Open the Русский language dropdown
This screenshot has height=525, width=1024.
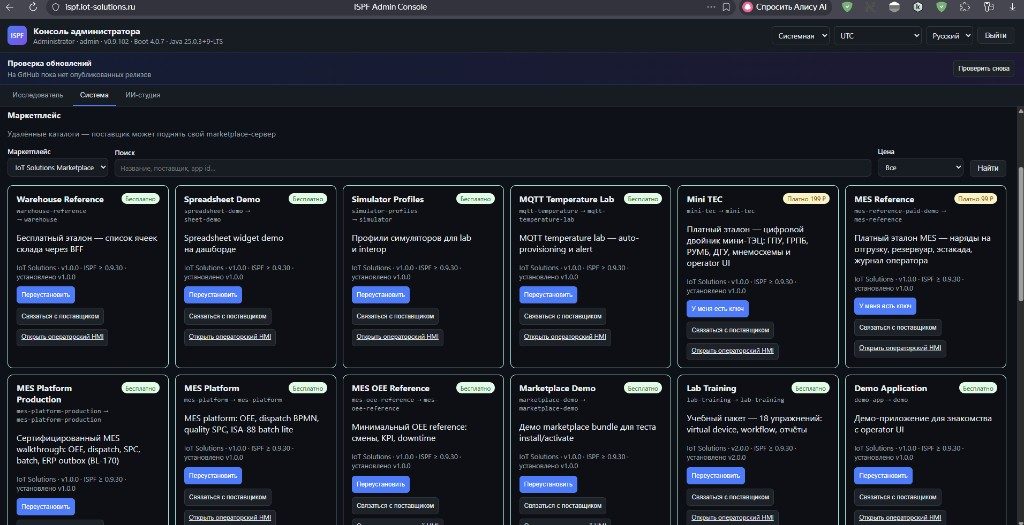click(x=950, y=36)
